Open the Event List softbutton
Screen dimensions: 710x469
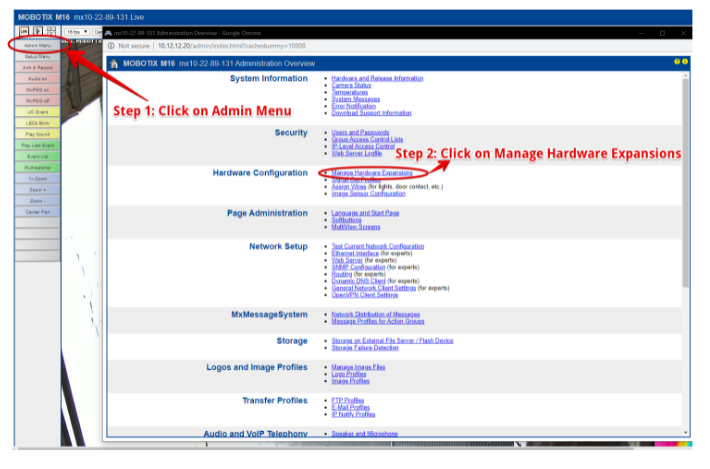[x=38, y=156]
